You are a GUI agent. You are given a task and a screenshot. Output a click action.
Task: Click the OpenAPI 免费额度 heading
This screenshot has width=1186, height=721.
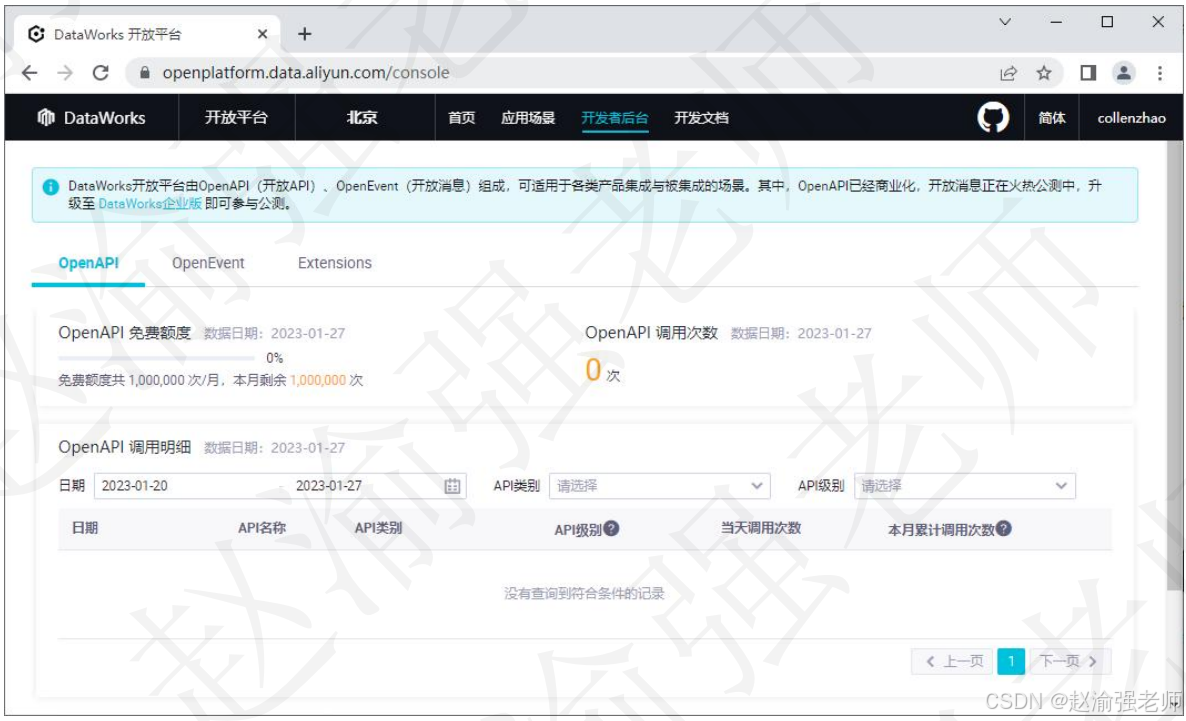(125, 333)
